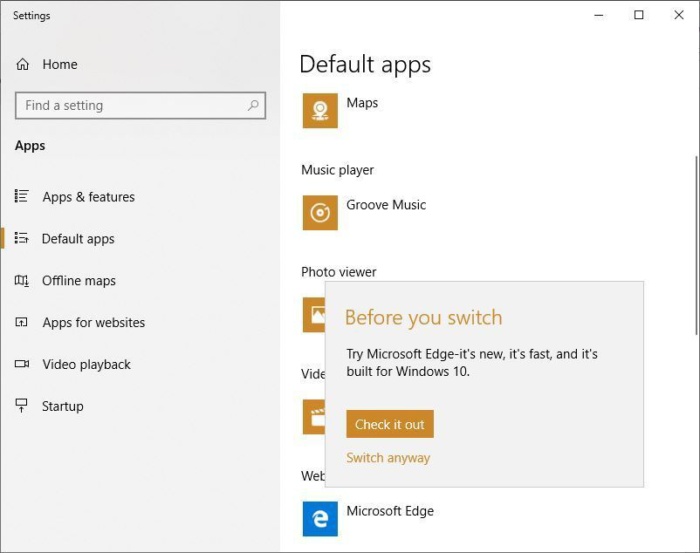700x553 pixels.
Task: Click the Check it out button
Action: (390, 424)
